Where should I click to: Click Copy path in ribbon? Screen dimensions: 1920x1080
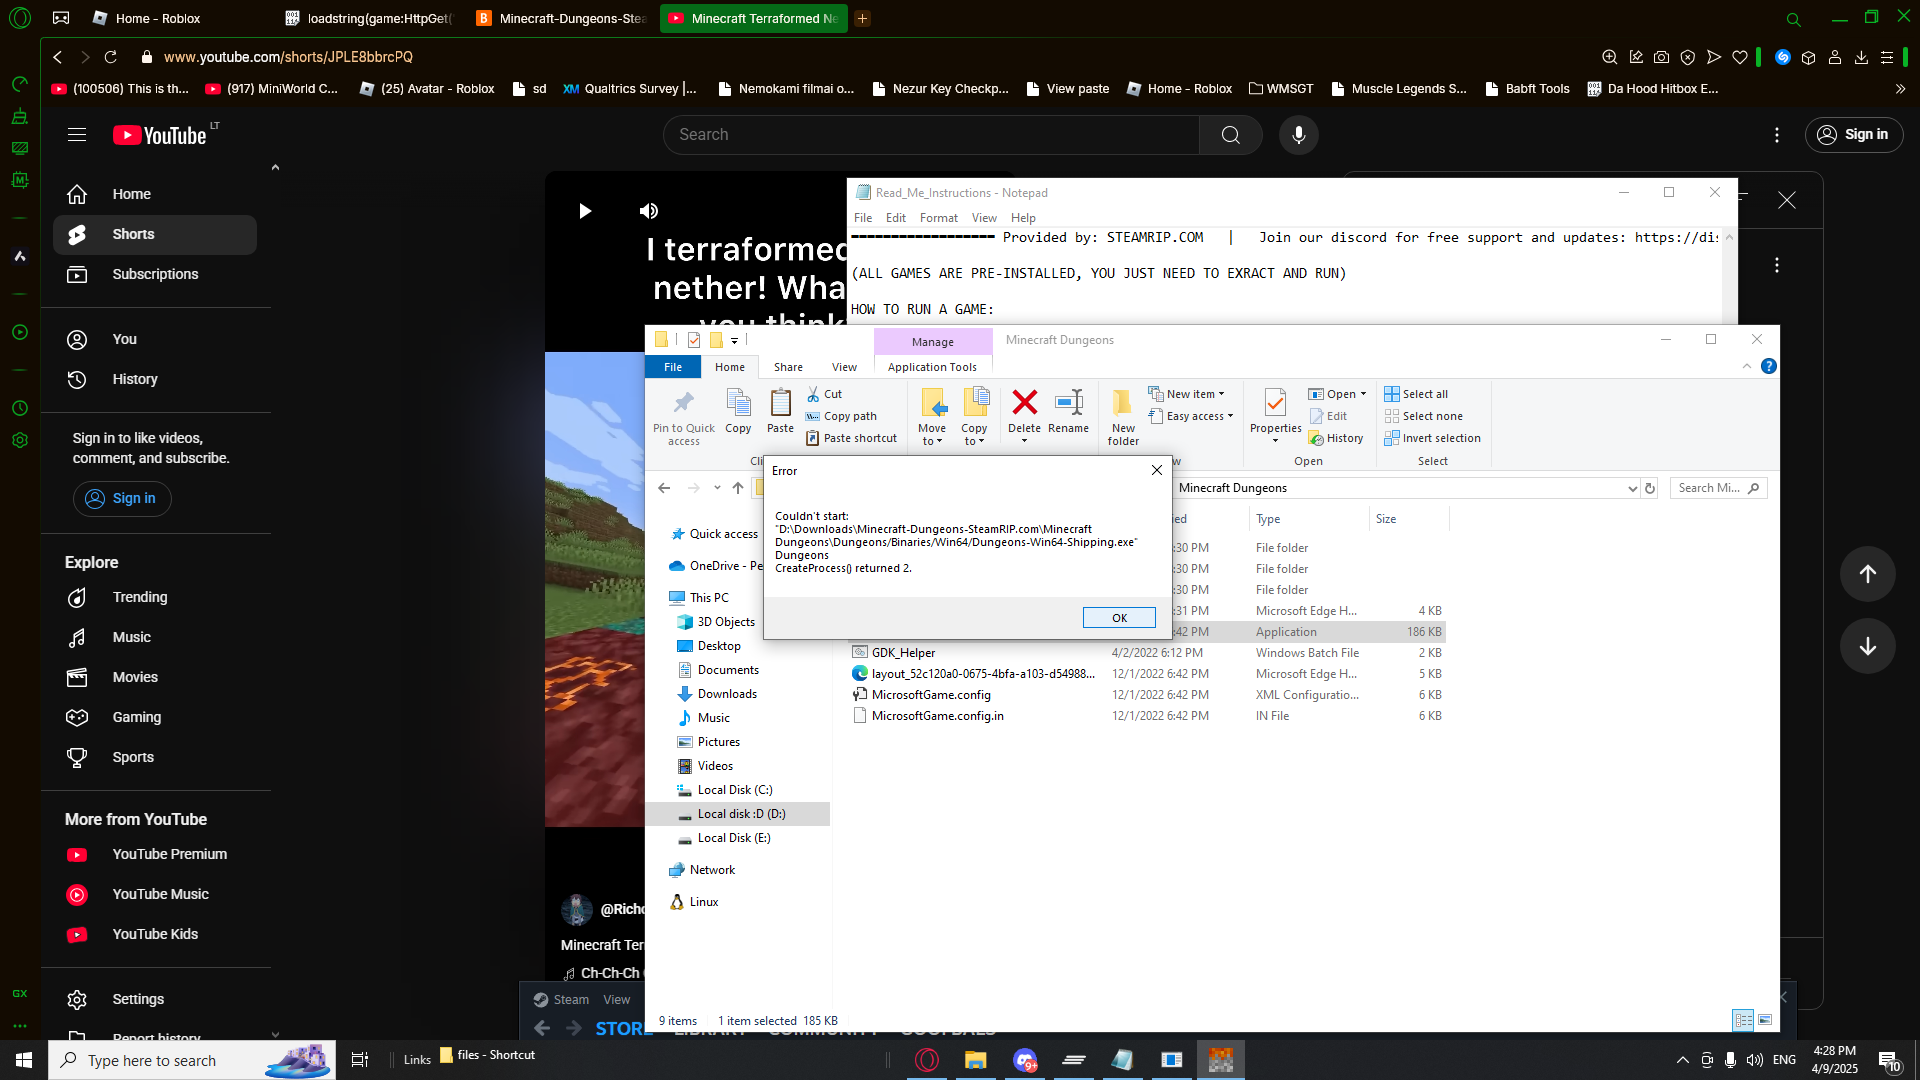pos(841,416)
